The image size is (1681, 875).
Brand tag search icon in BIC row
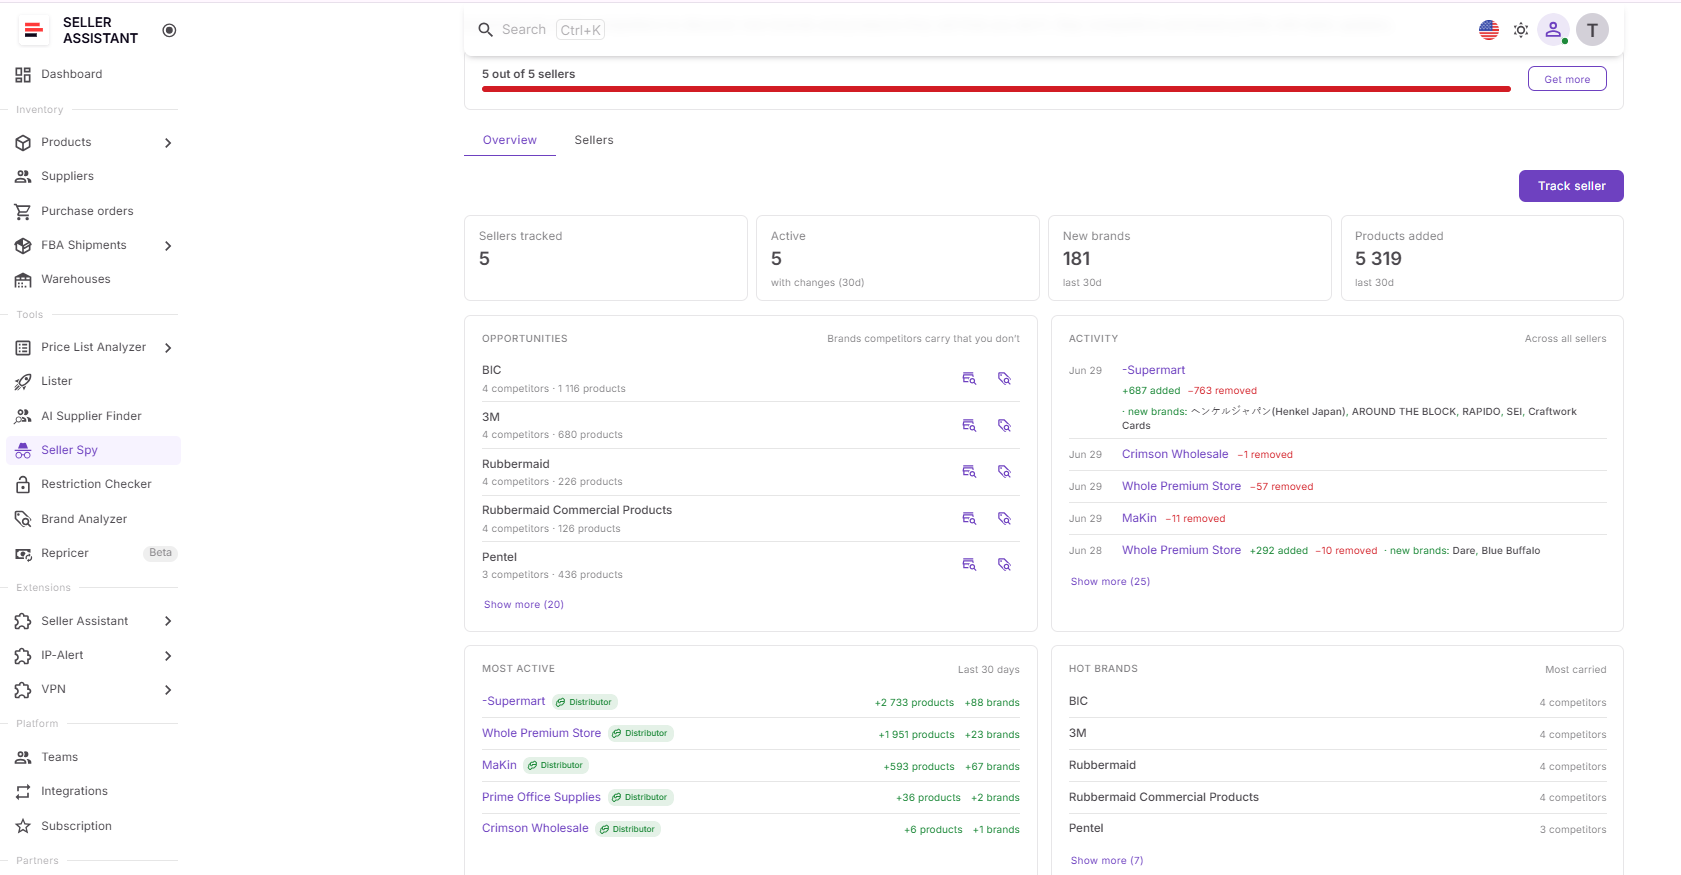[1005, 379]
